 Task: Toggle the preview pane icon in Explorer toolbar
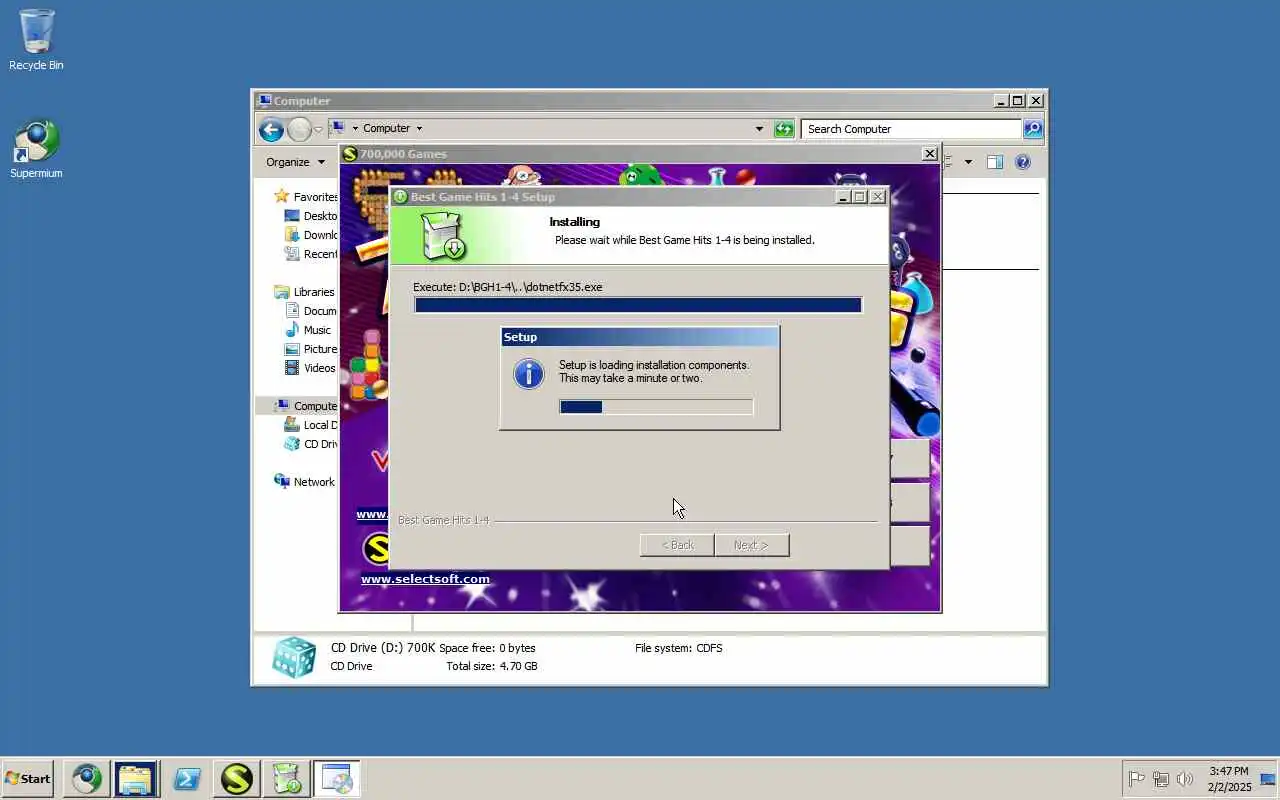click(x=994, y=162)
